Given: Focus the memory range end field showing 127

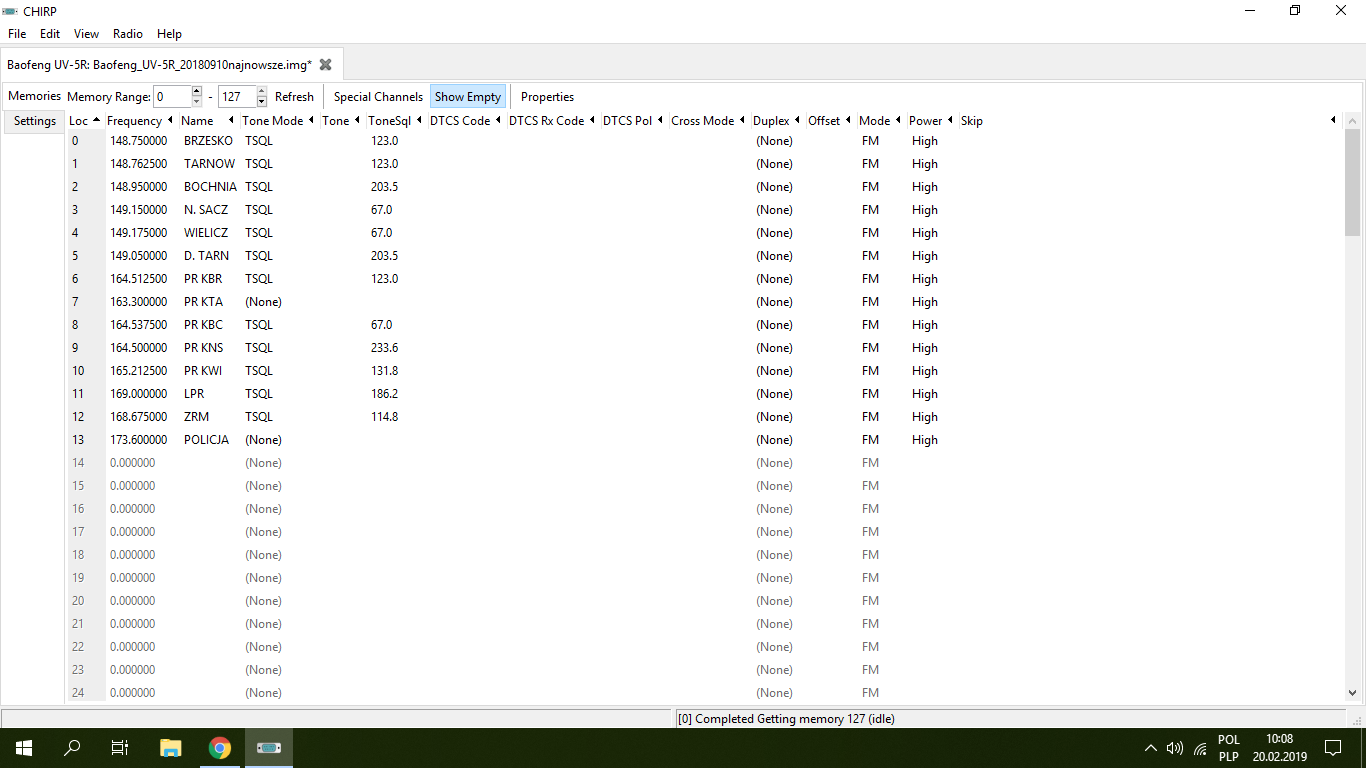Looking at the screenshot, I should 237,97.
